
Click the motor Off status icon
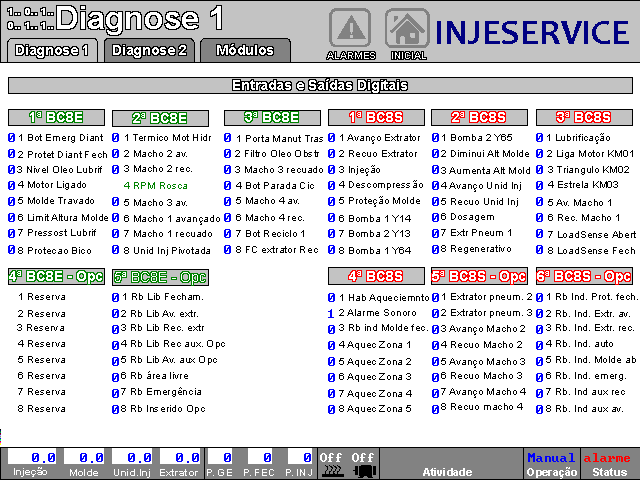click(x=363, y=463)
